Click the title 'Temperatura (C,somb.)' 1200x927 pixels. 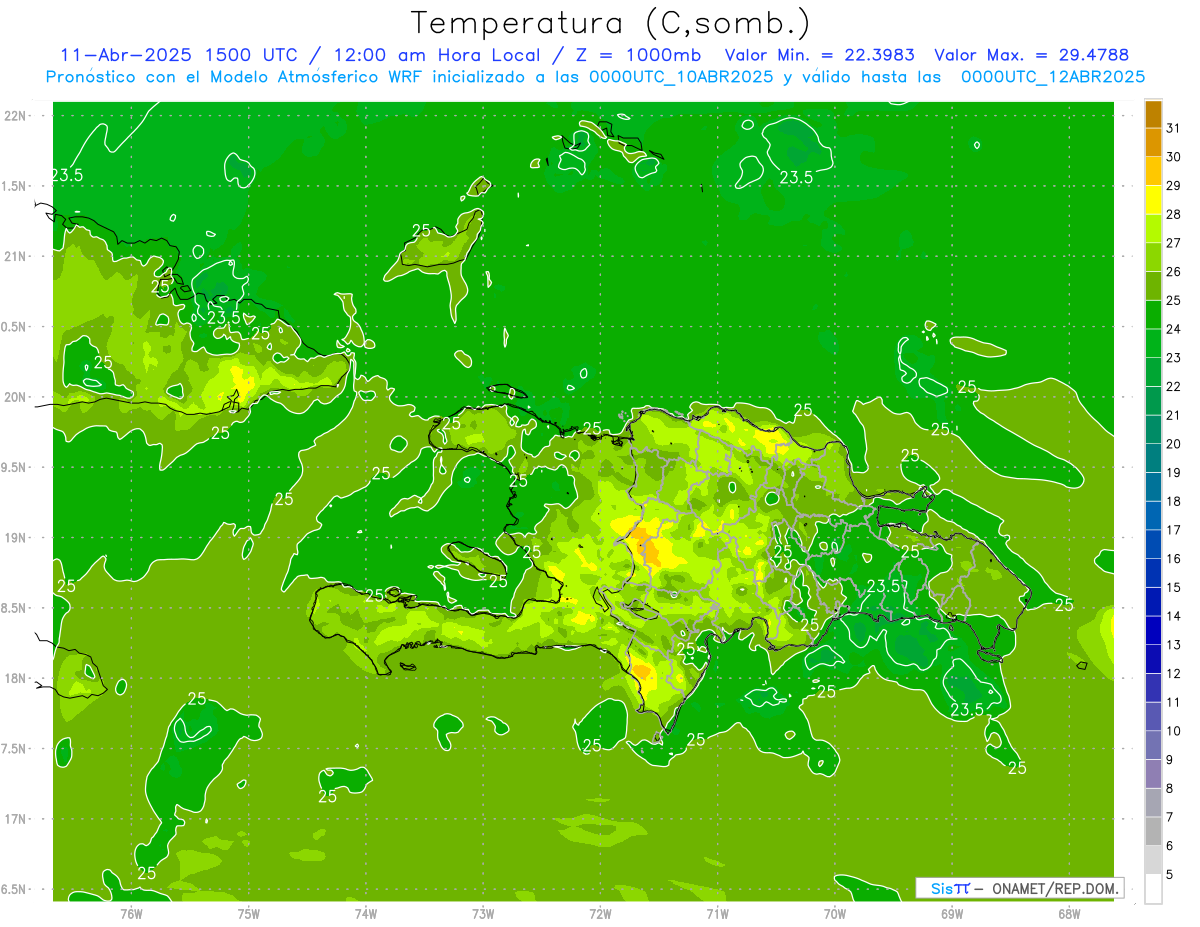(611, 23)
